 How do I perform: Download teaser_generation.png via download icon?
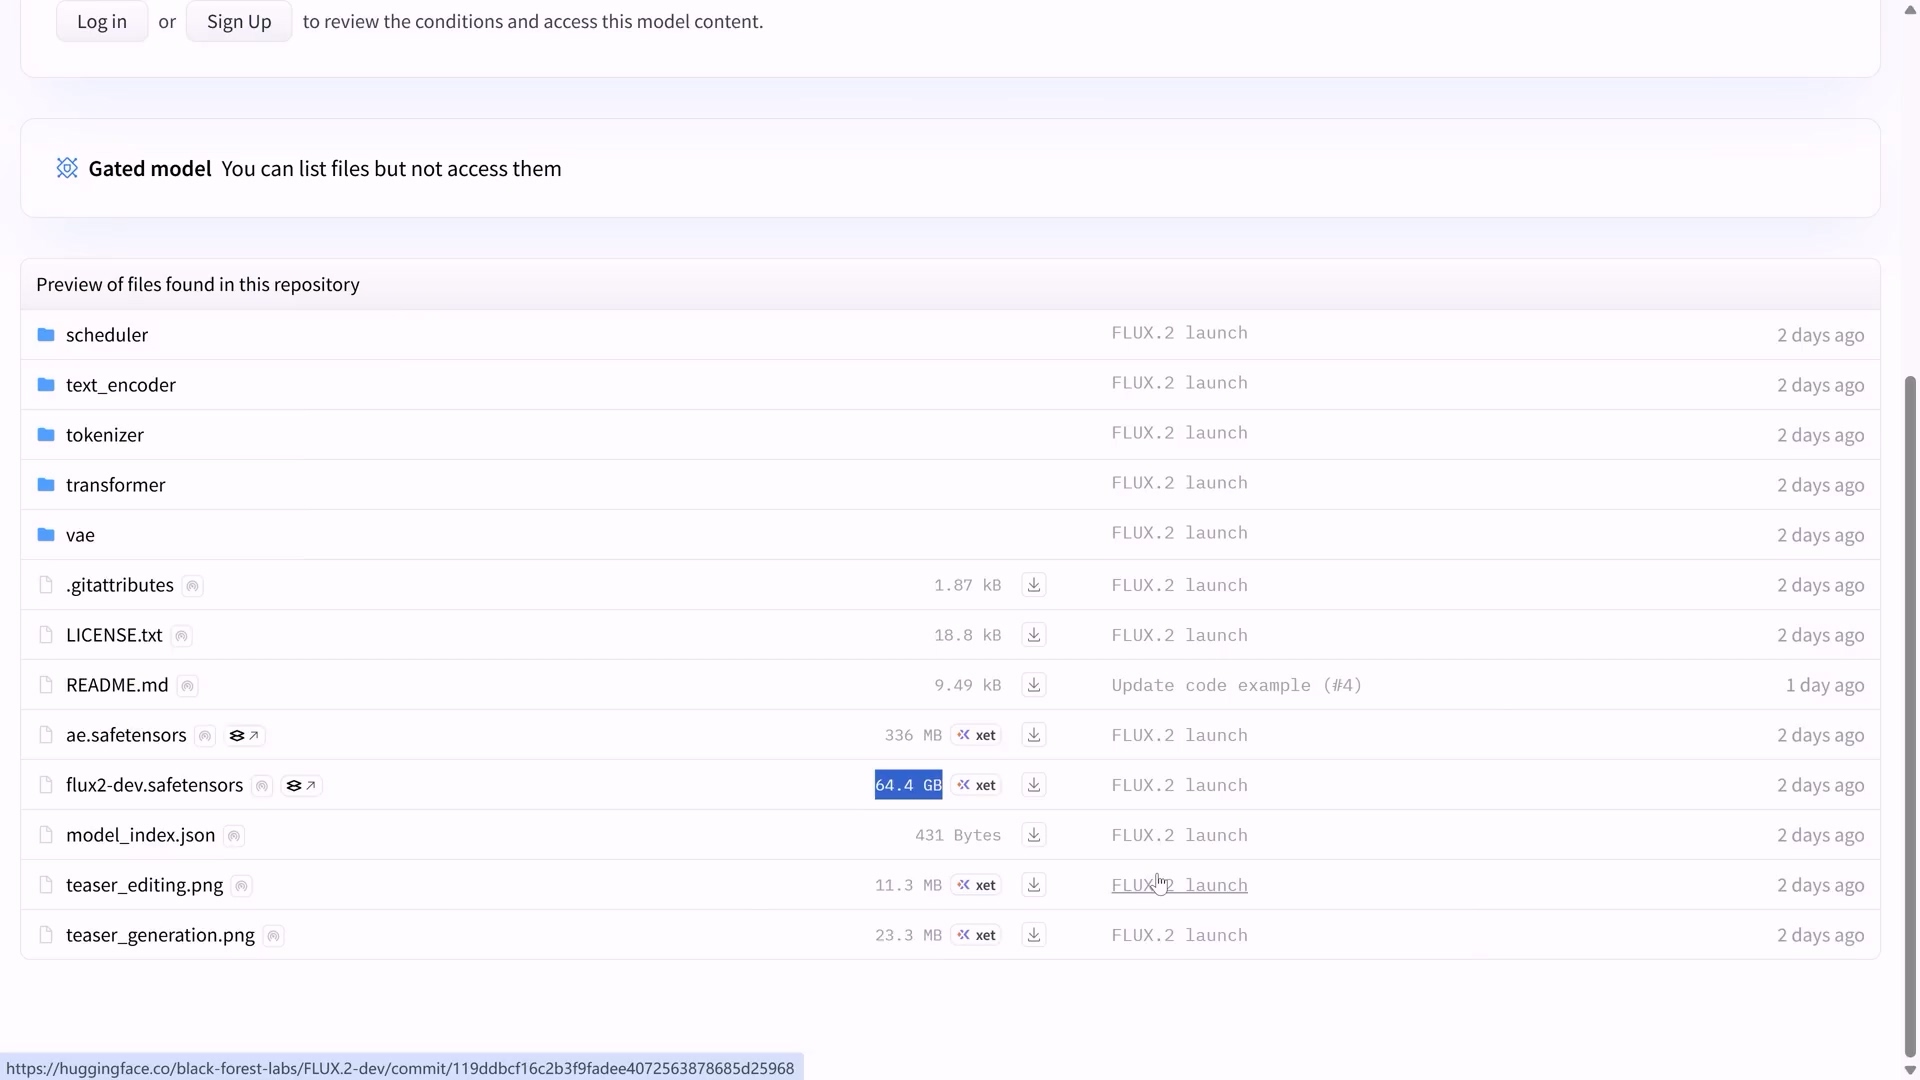tap(1034, 935)
